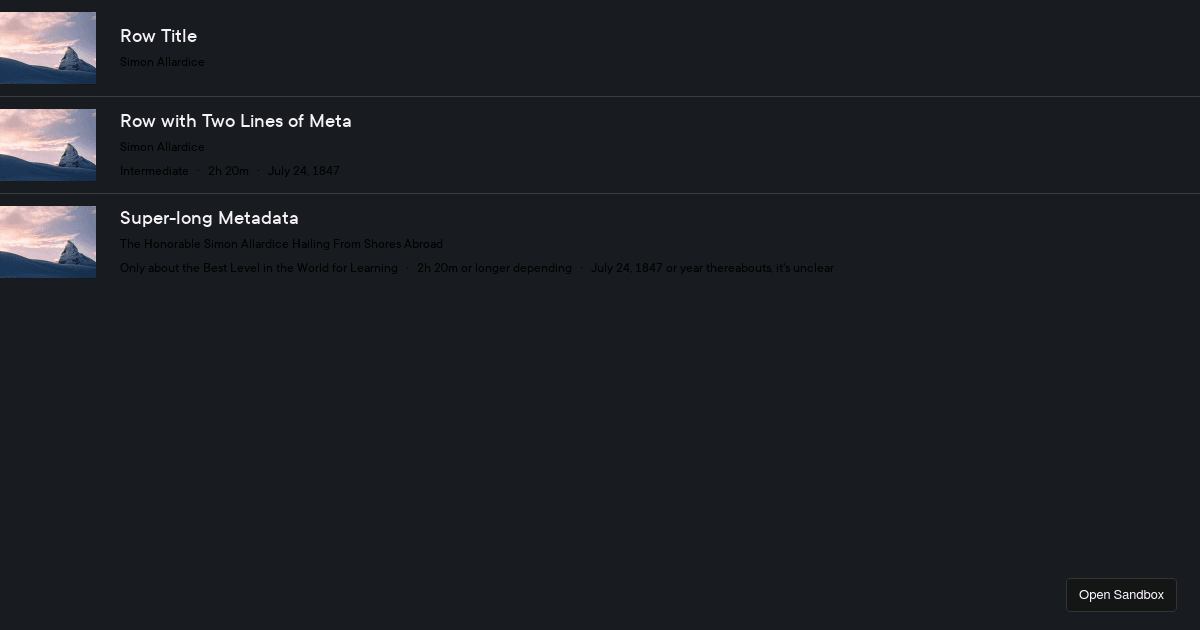
Task: Click the July 24, 1847 date in second row
Action: click(304, 171)
